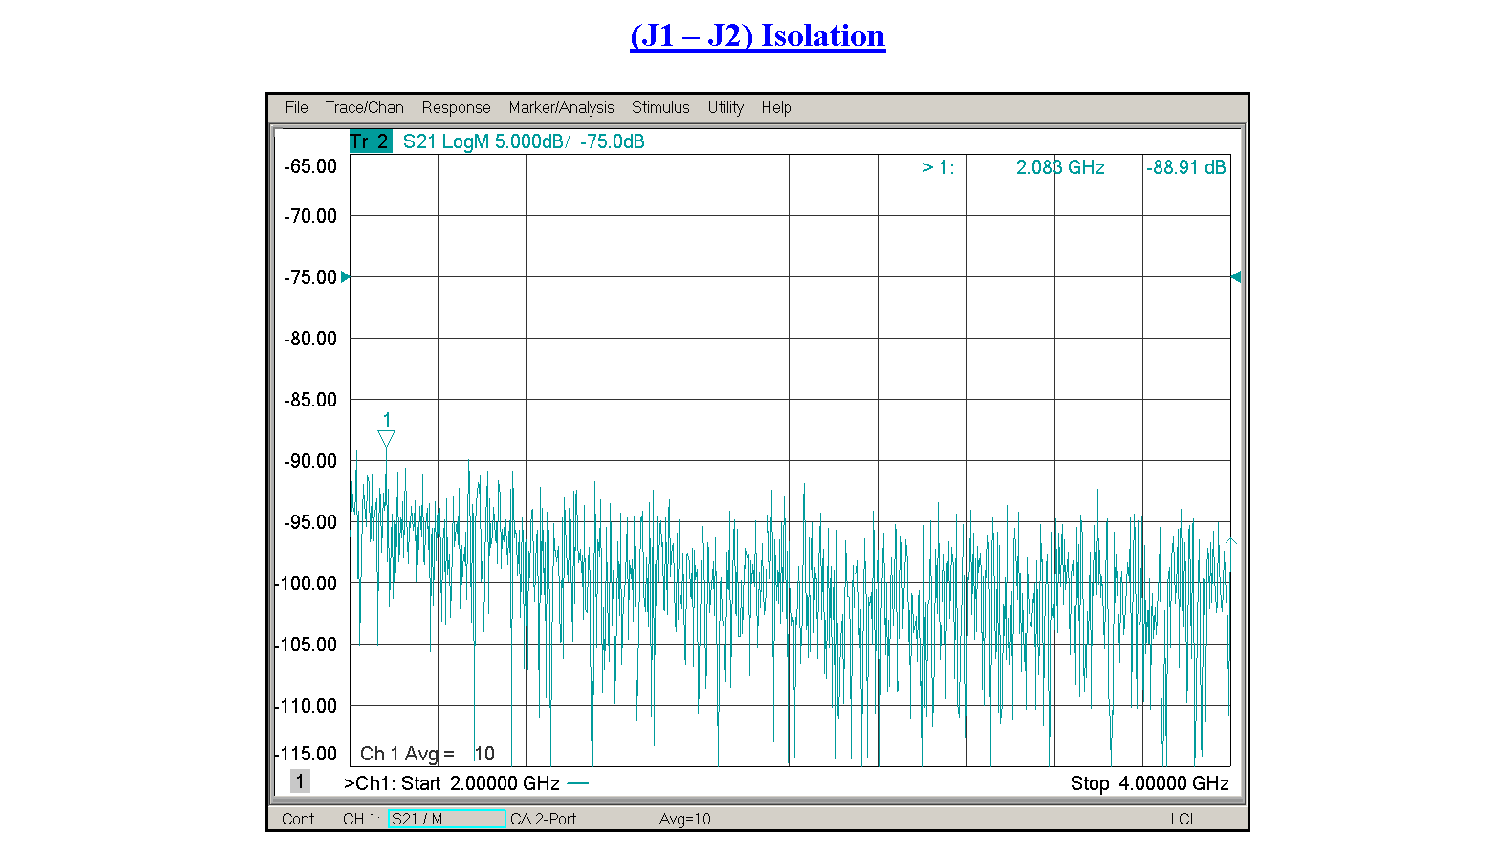
Task: Adjust the right reference level arrow
Action: 1235,277
